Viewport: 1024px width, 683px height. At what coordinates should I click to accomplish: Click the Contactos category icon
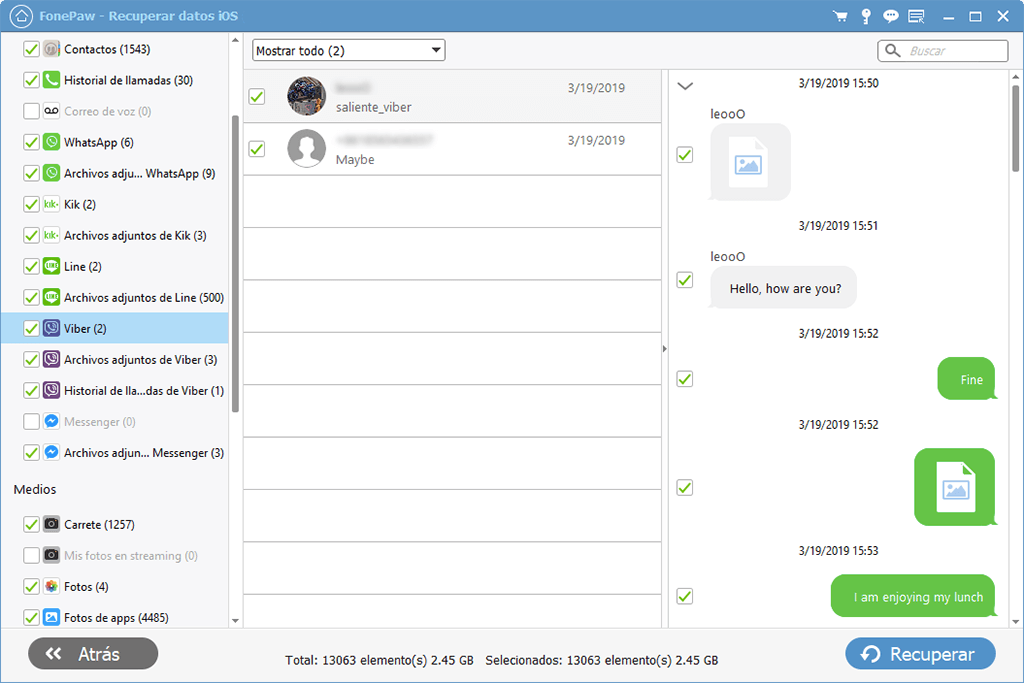click(52, 49)
